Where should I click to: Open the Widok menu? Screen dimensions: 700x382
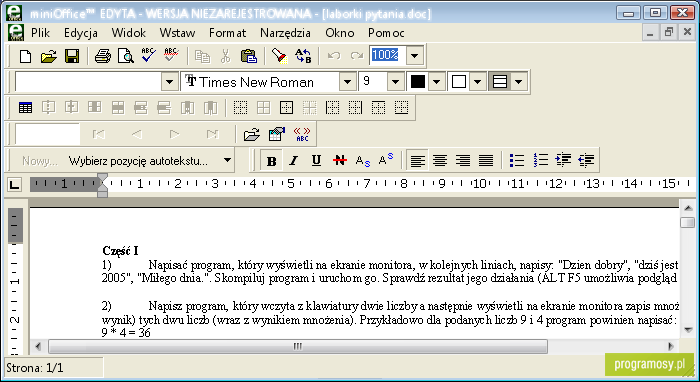[x=129, y=33]
